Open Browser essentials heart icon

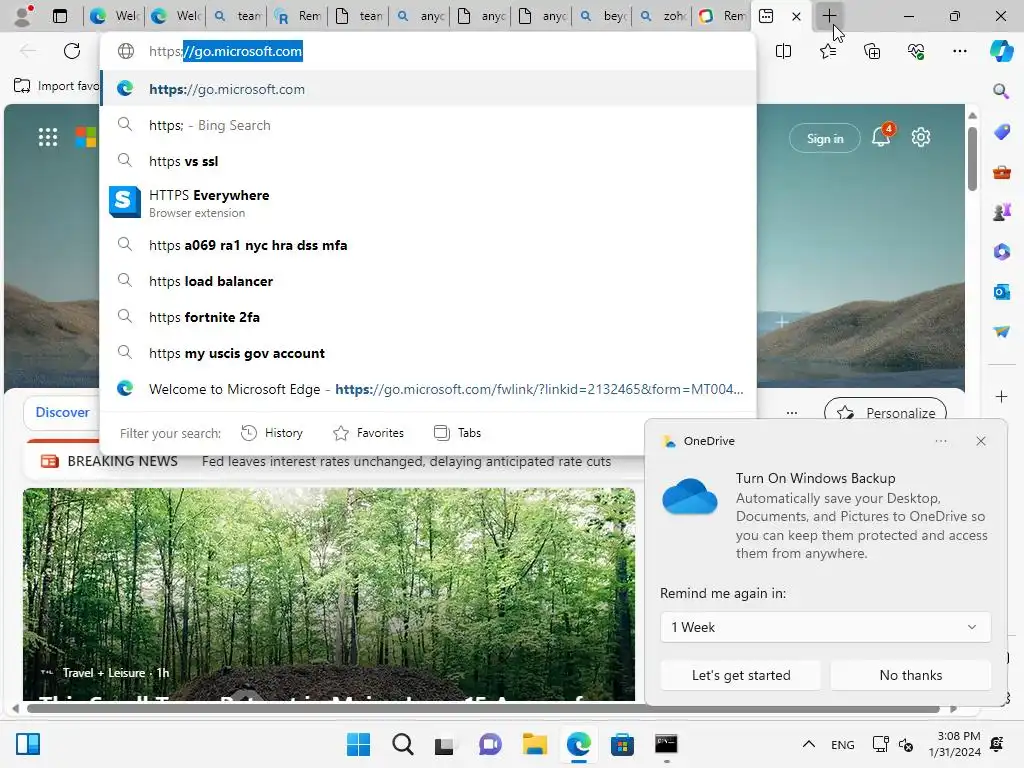click(x=916, y=51)
